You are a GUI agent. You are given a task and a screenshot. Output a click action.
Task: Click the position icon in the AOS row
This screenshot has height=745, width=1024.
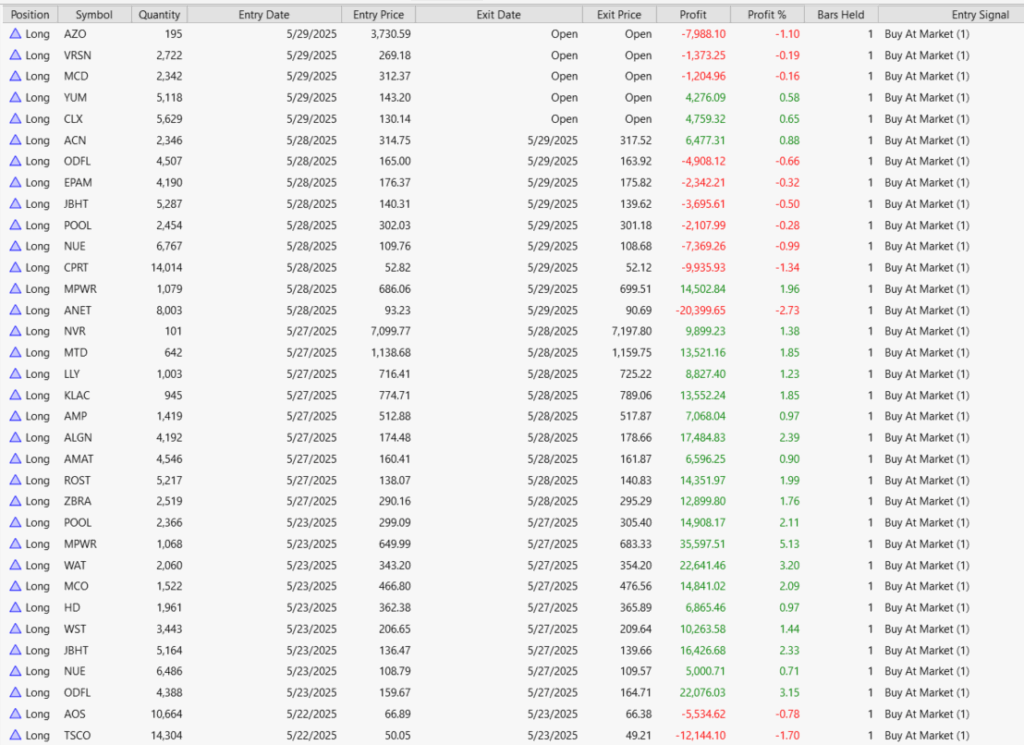(15, 714)
